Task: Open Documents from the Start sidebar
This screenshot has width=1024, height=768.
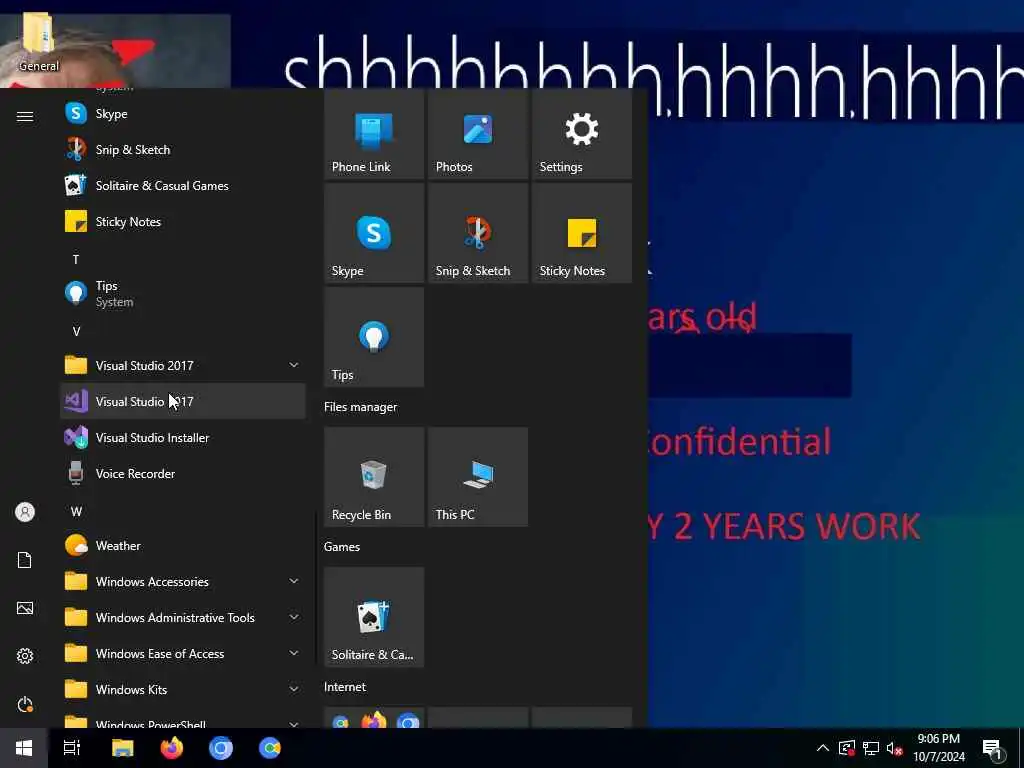Action: (25, 560)
